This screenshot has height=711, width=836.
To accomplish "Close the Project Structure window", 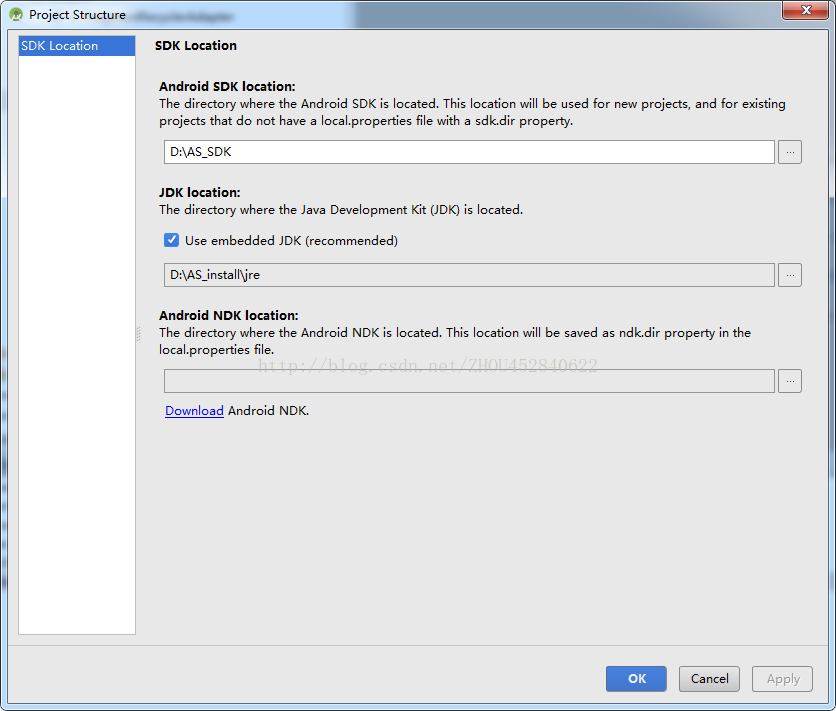I will [806, 10].
